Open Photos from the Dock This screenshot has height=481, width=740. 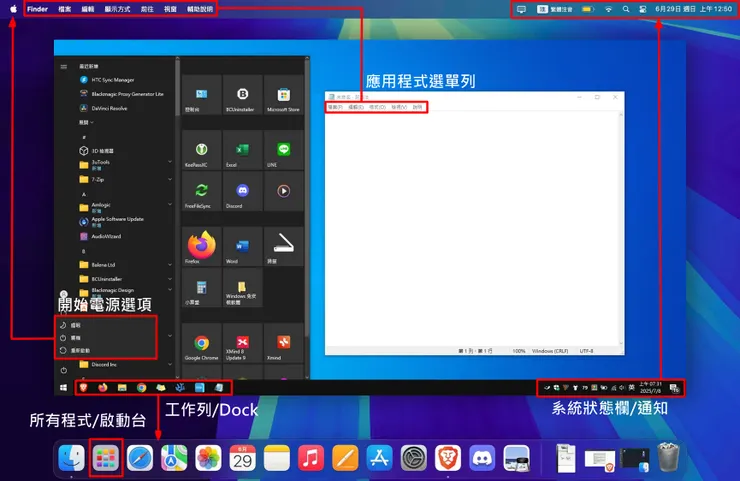click(x=208, y=458)
